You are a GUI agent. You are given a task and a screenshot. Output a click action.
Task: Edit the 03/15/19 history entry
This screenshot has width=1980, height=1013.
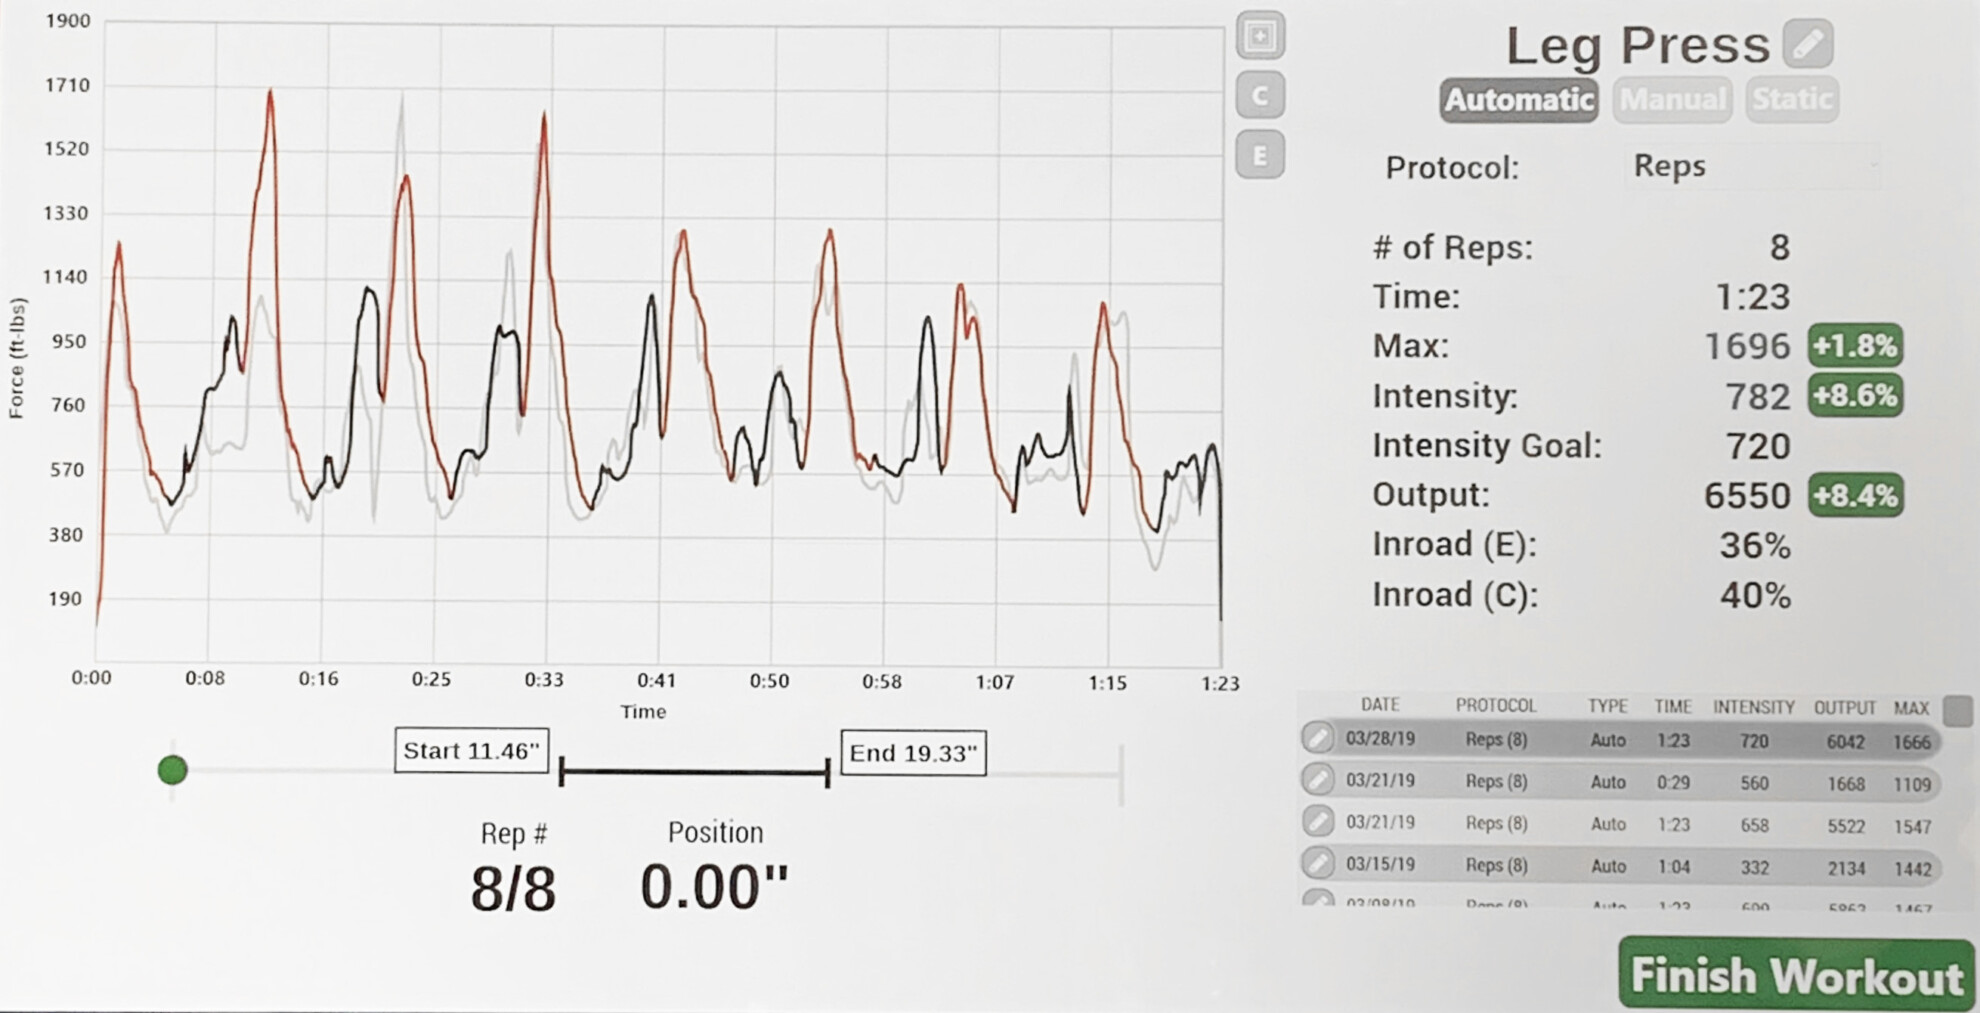click(1318, 863)
